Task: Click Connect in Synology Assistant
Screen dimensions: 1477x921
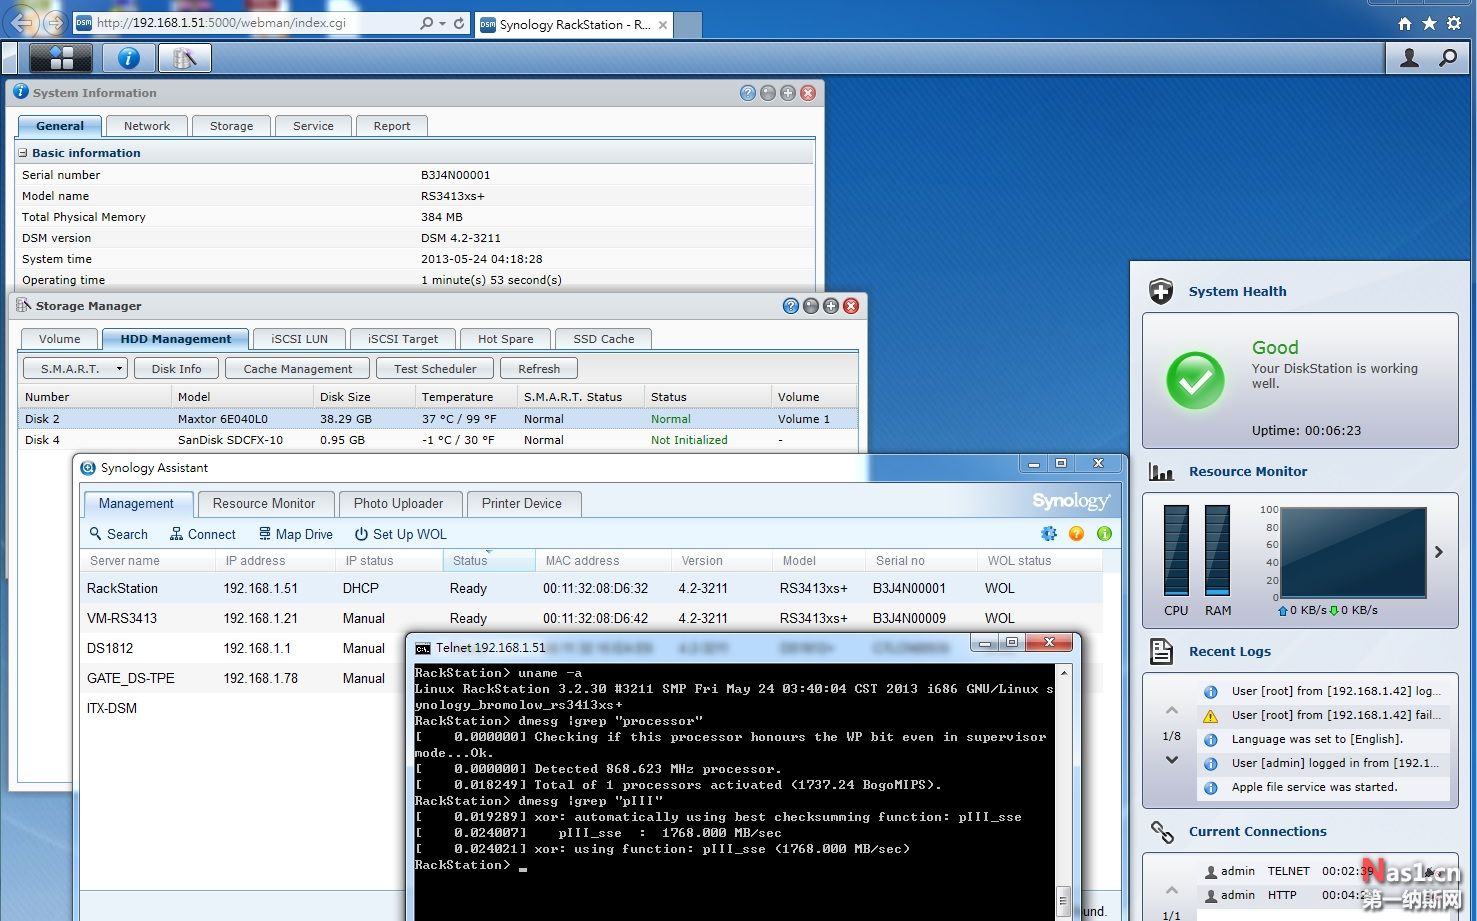Action: coord(203,535)
